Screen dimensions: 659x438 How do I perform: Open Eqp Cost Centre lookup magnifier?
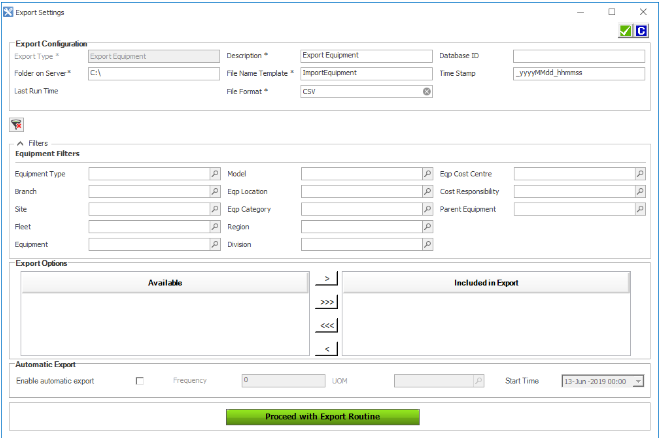click(640, 174)
